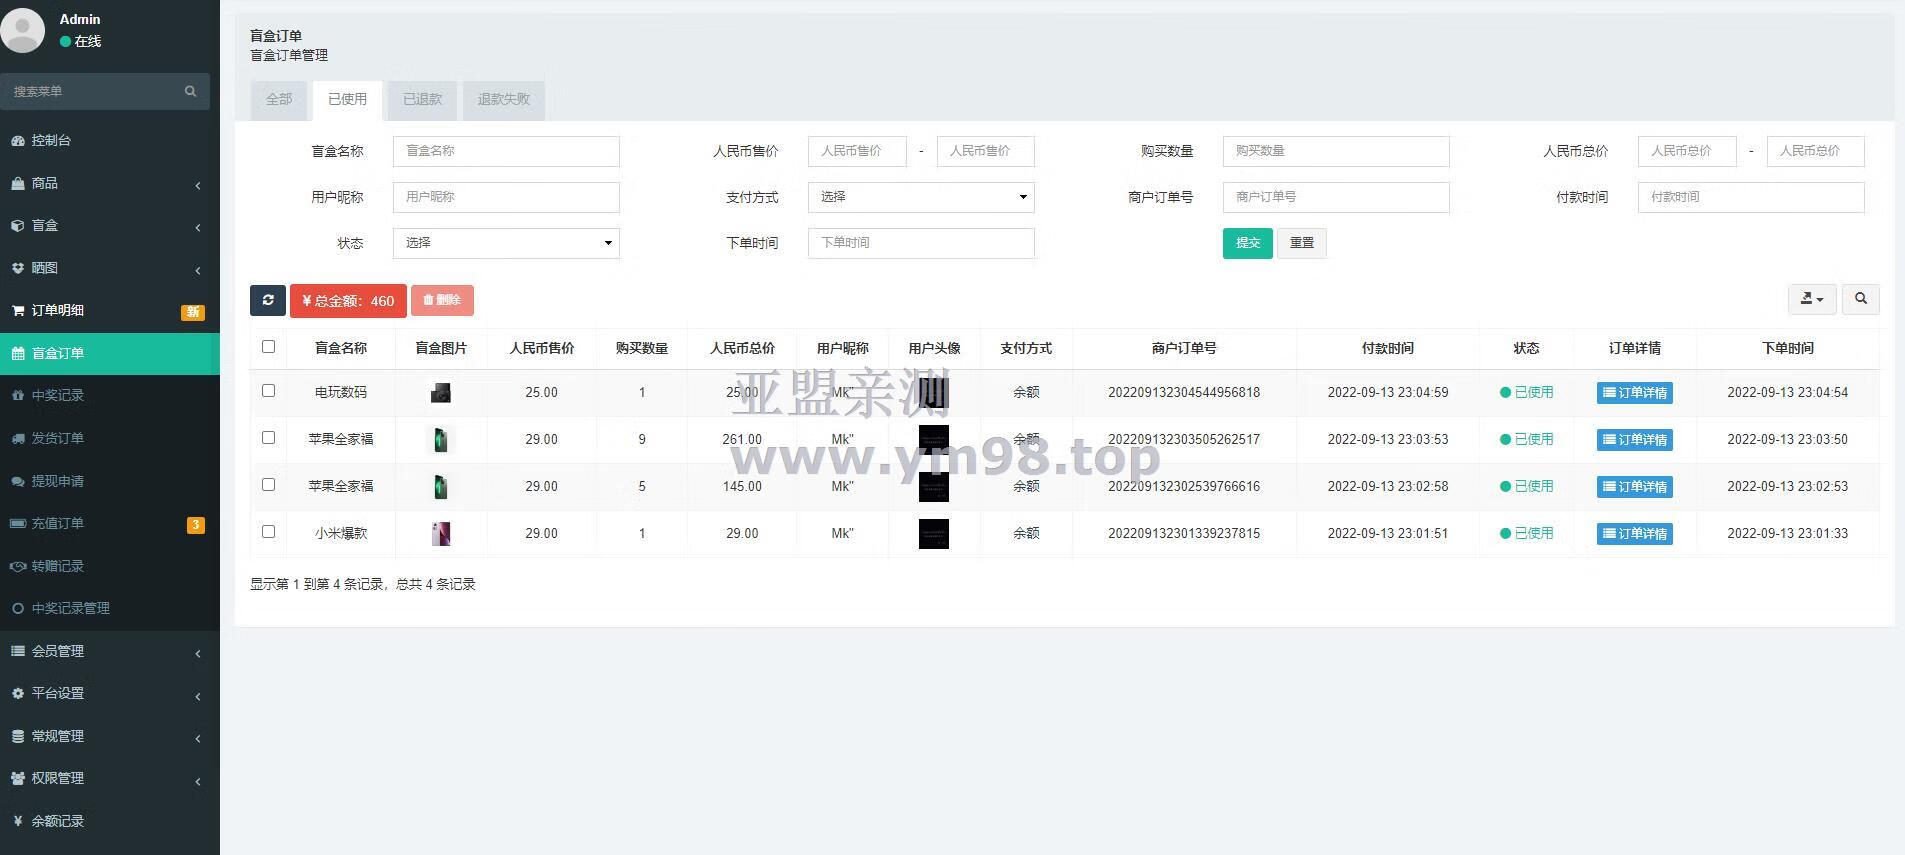Open 中奖记录 sidebar item
This screenshot has width=1905, height=855.
coord(110,396)
